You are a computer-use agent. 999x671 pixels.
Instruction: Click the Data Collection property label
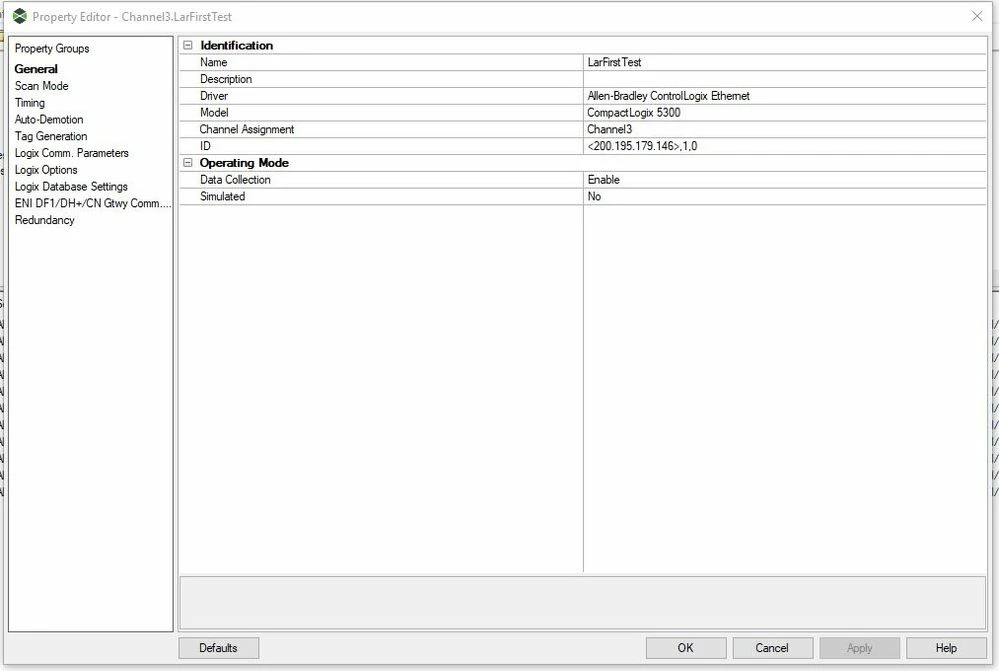tap(235, 180)
